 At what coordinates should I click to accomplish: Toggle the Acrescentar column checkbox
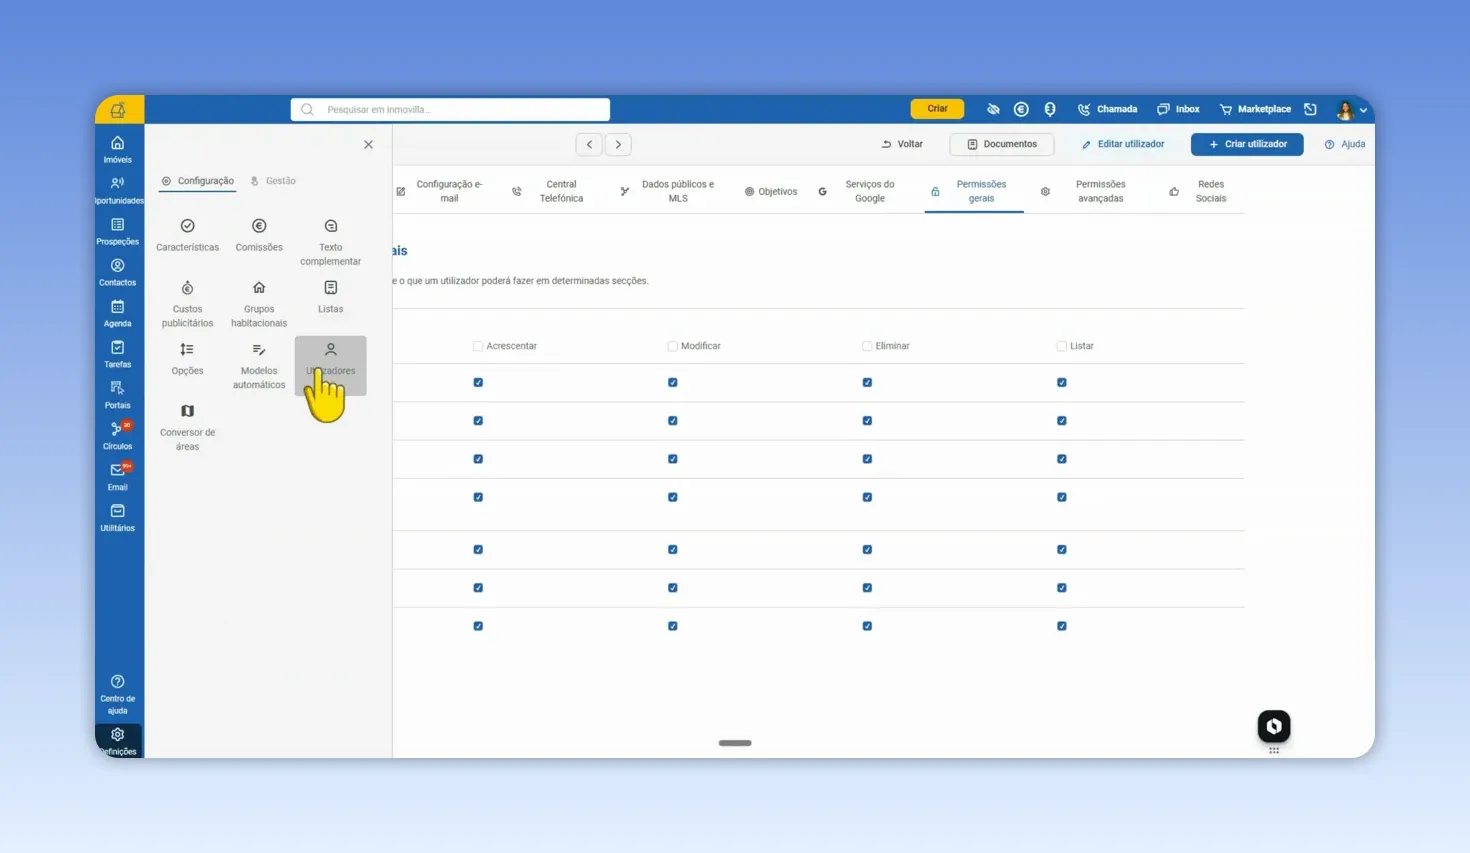coord(478,346)
